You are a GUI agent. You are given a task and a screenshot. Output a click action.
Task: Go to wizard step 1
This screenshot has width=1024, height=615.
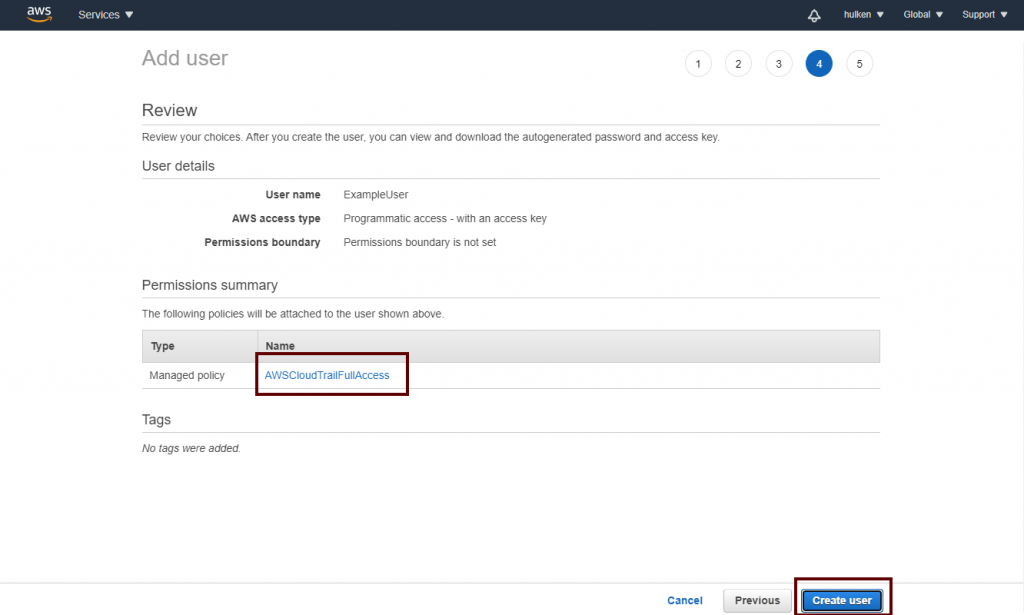click(698, 64)
